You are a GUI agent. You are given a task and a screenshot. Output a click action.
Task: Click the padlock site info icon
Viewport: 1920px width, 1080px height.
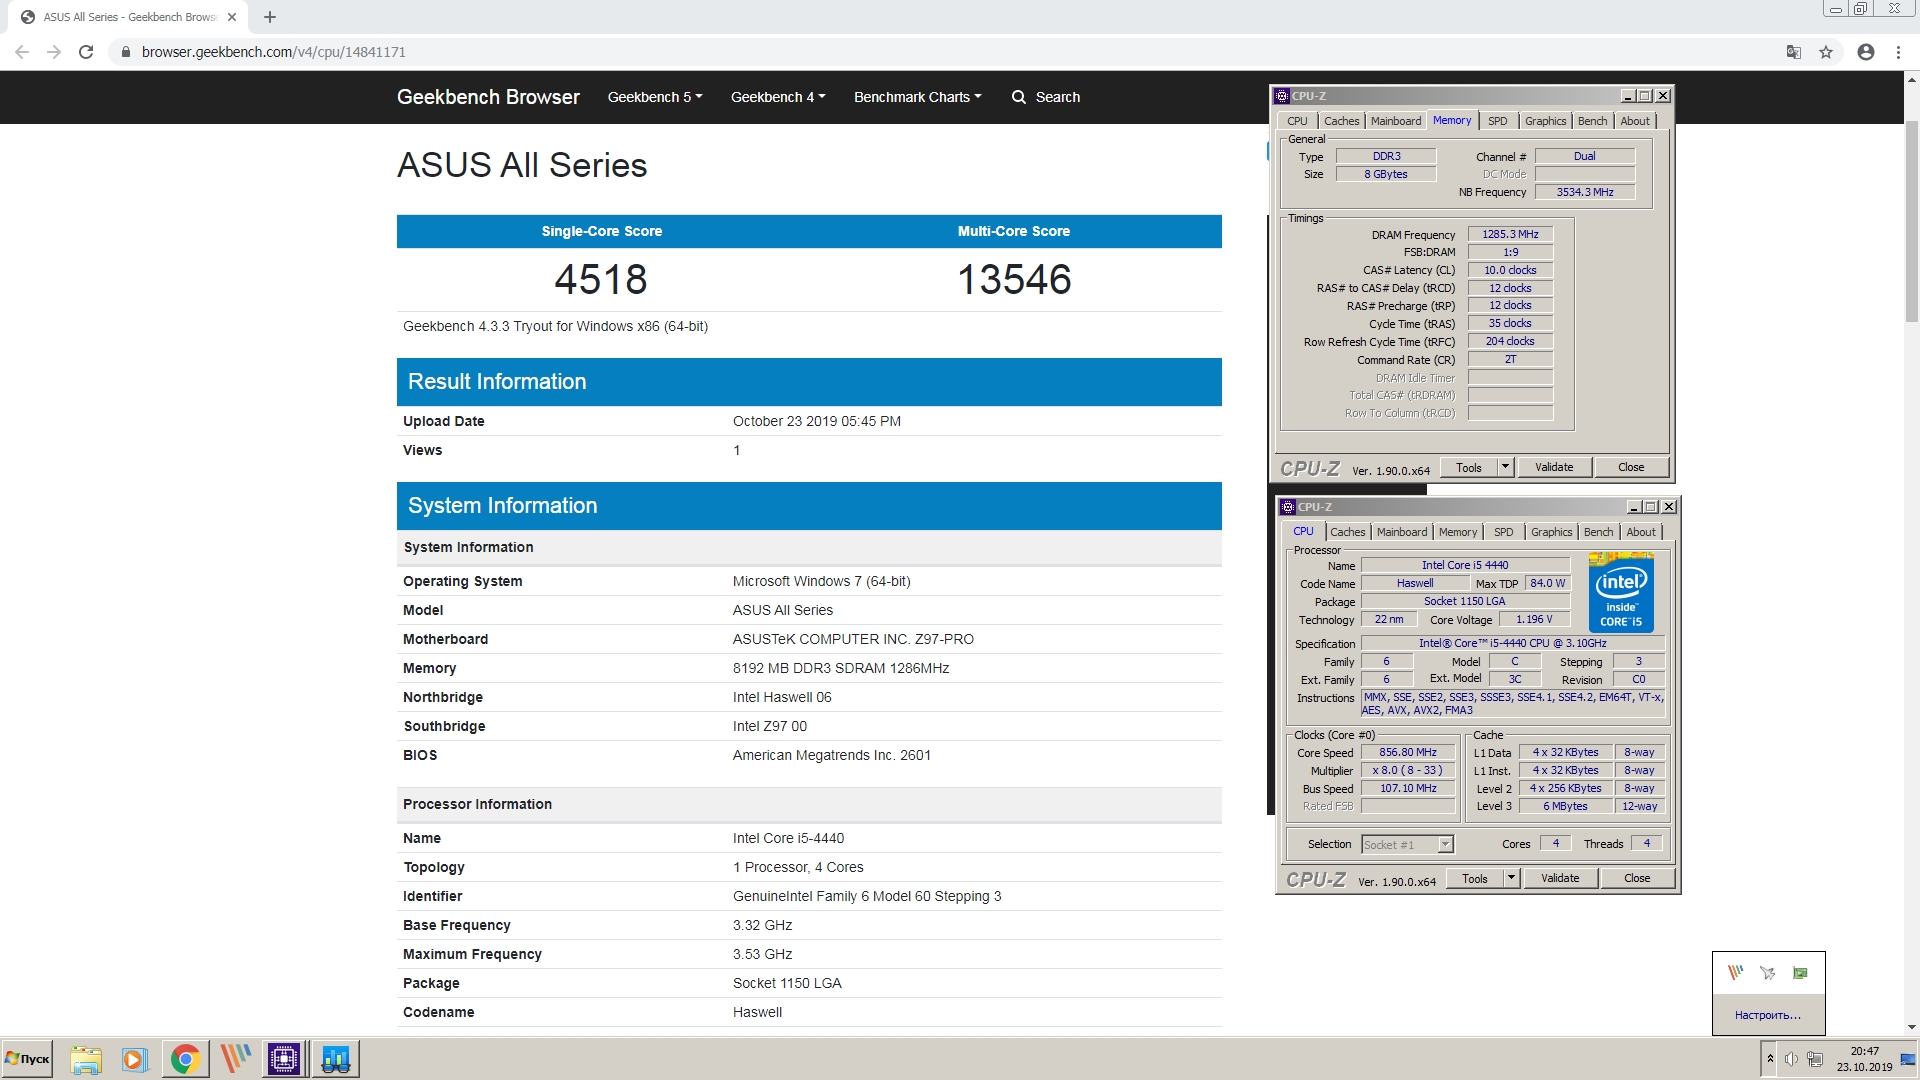125,52
